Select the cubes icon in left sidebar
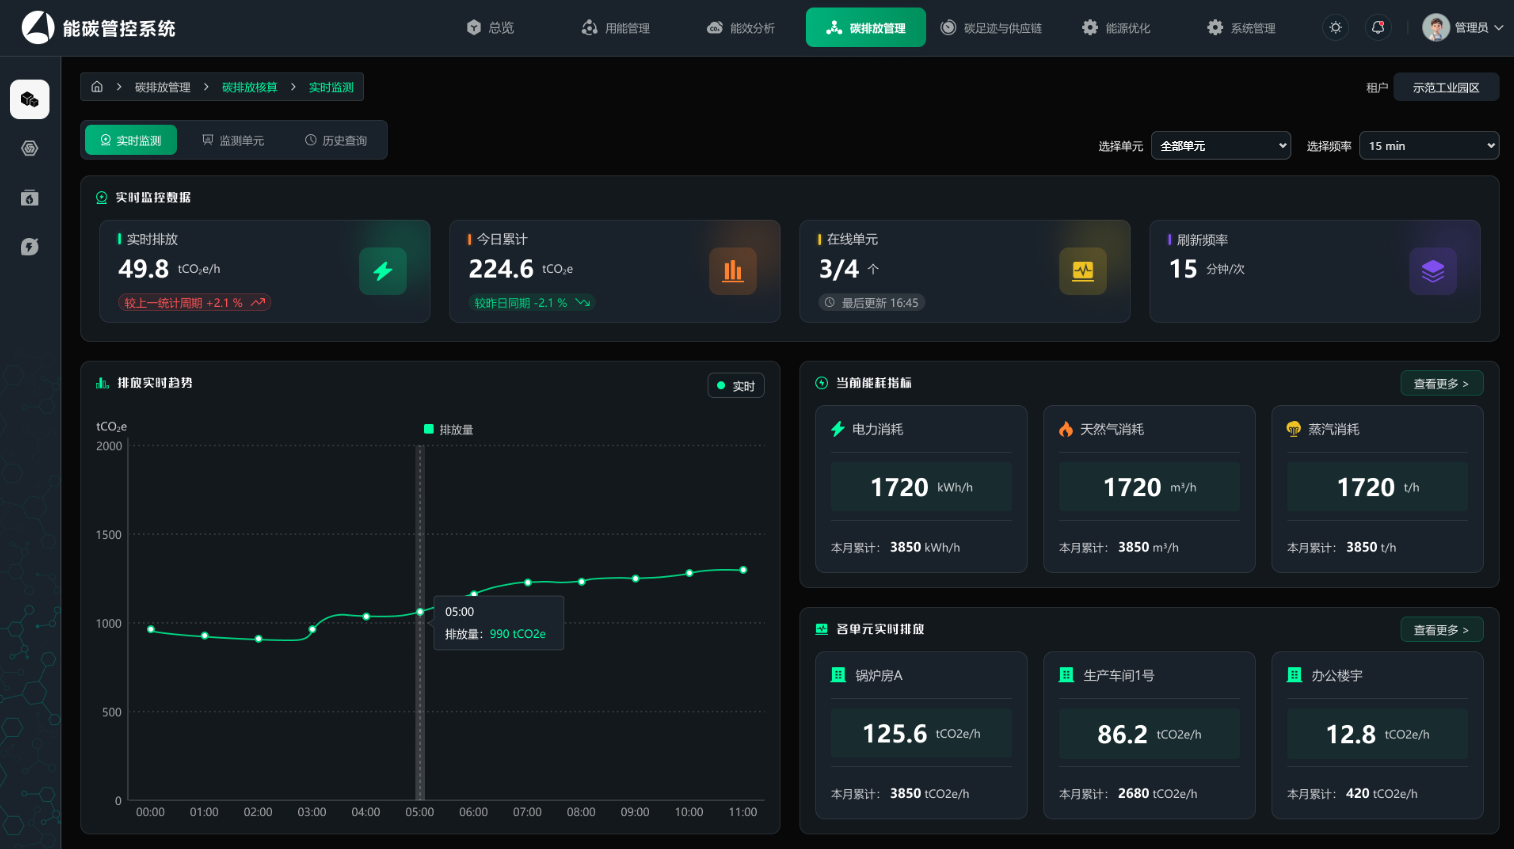Image resolution: width=1514 pixels, height=849 pixels. pyautogui.click(x=30, y=99)
